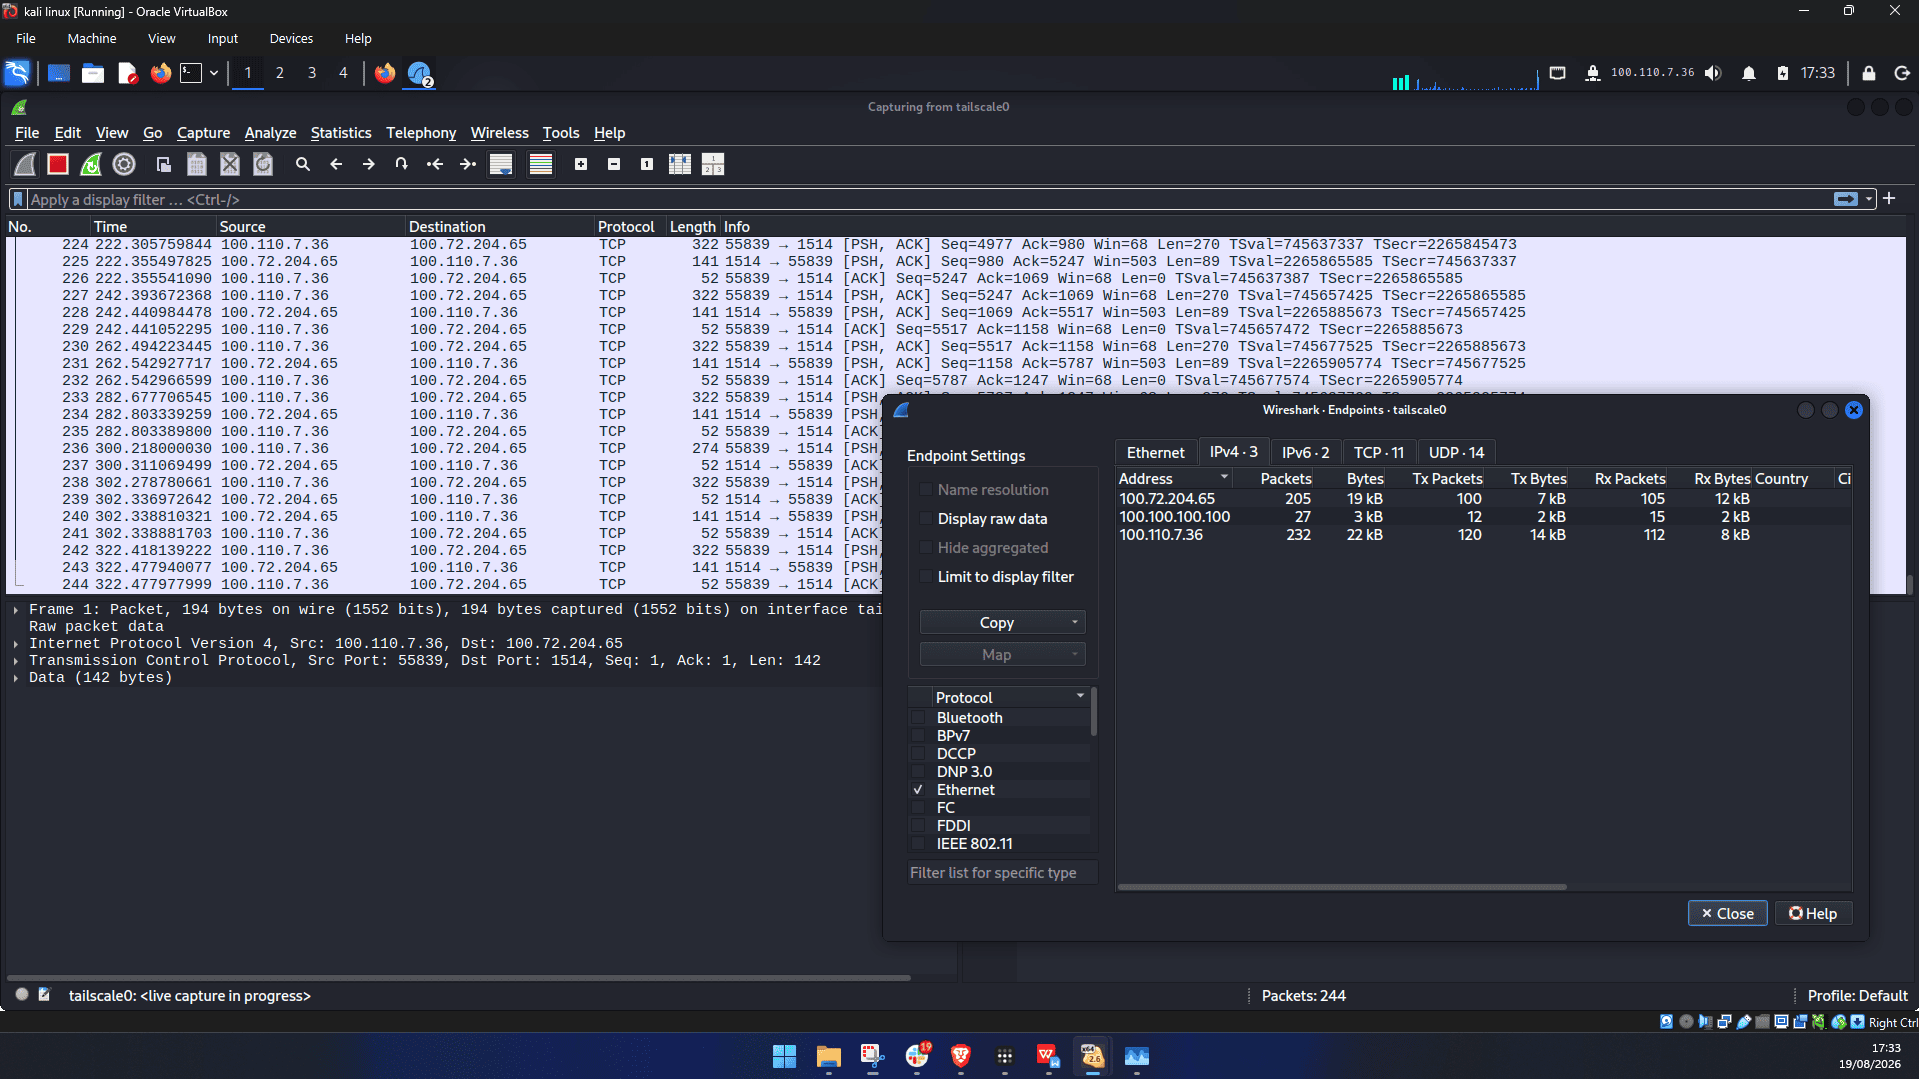Viewport: 1919px width, 1079px height.
Task: Sort endpoints by Address column header
Action: tap(1174, 479)
